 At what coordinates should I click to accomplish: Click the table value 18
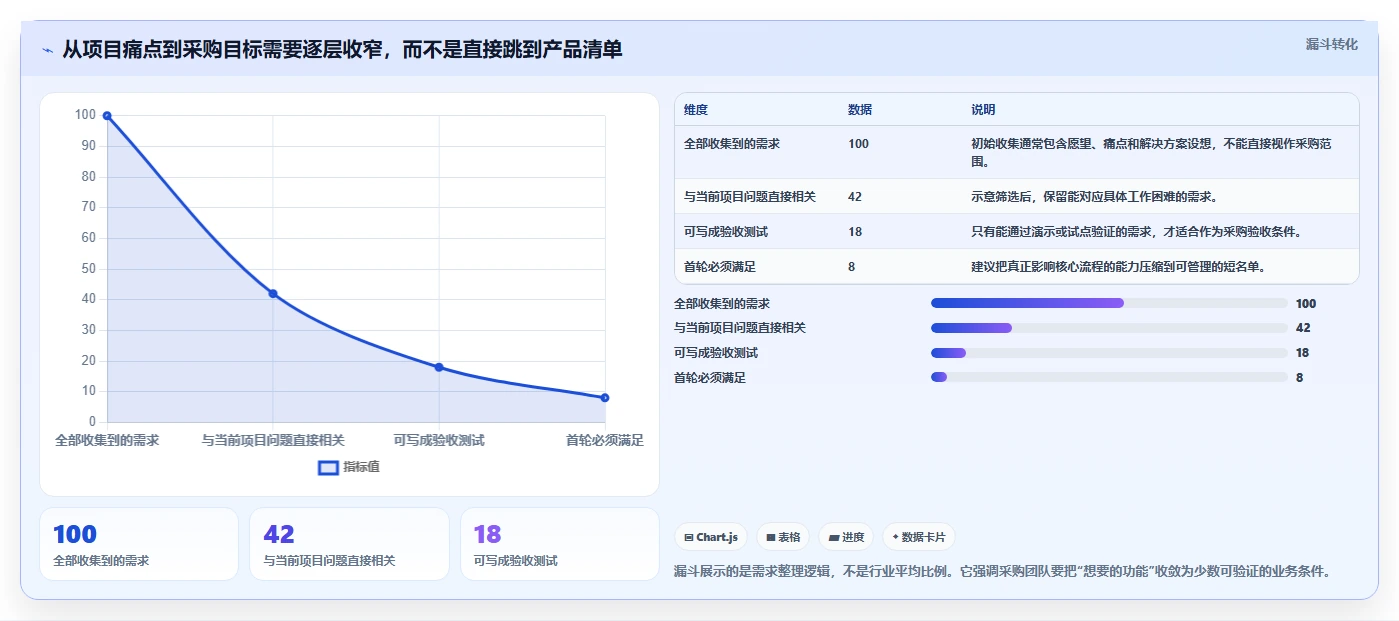click(855, 232)
